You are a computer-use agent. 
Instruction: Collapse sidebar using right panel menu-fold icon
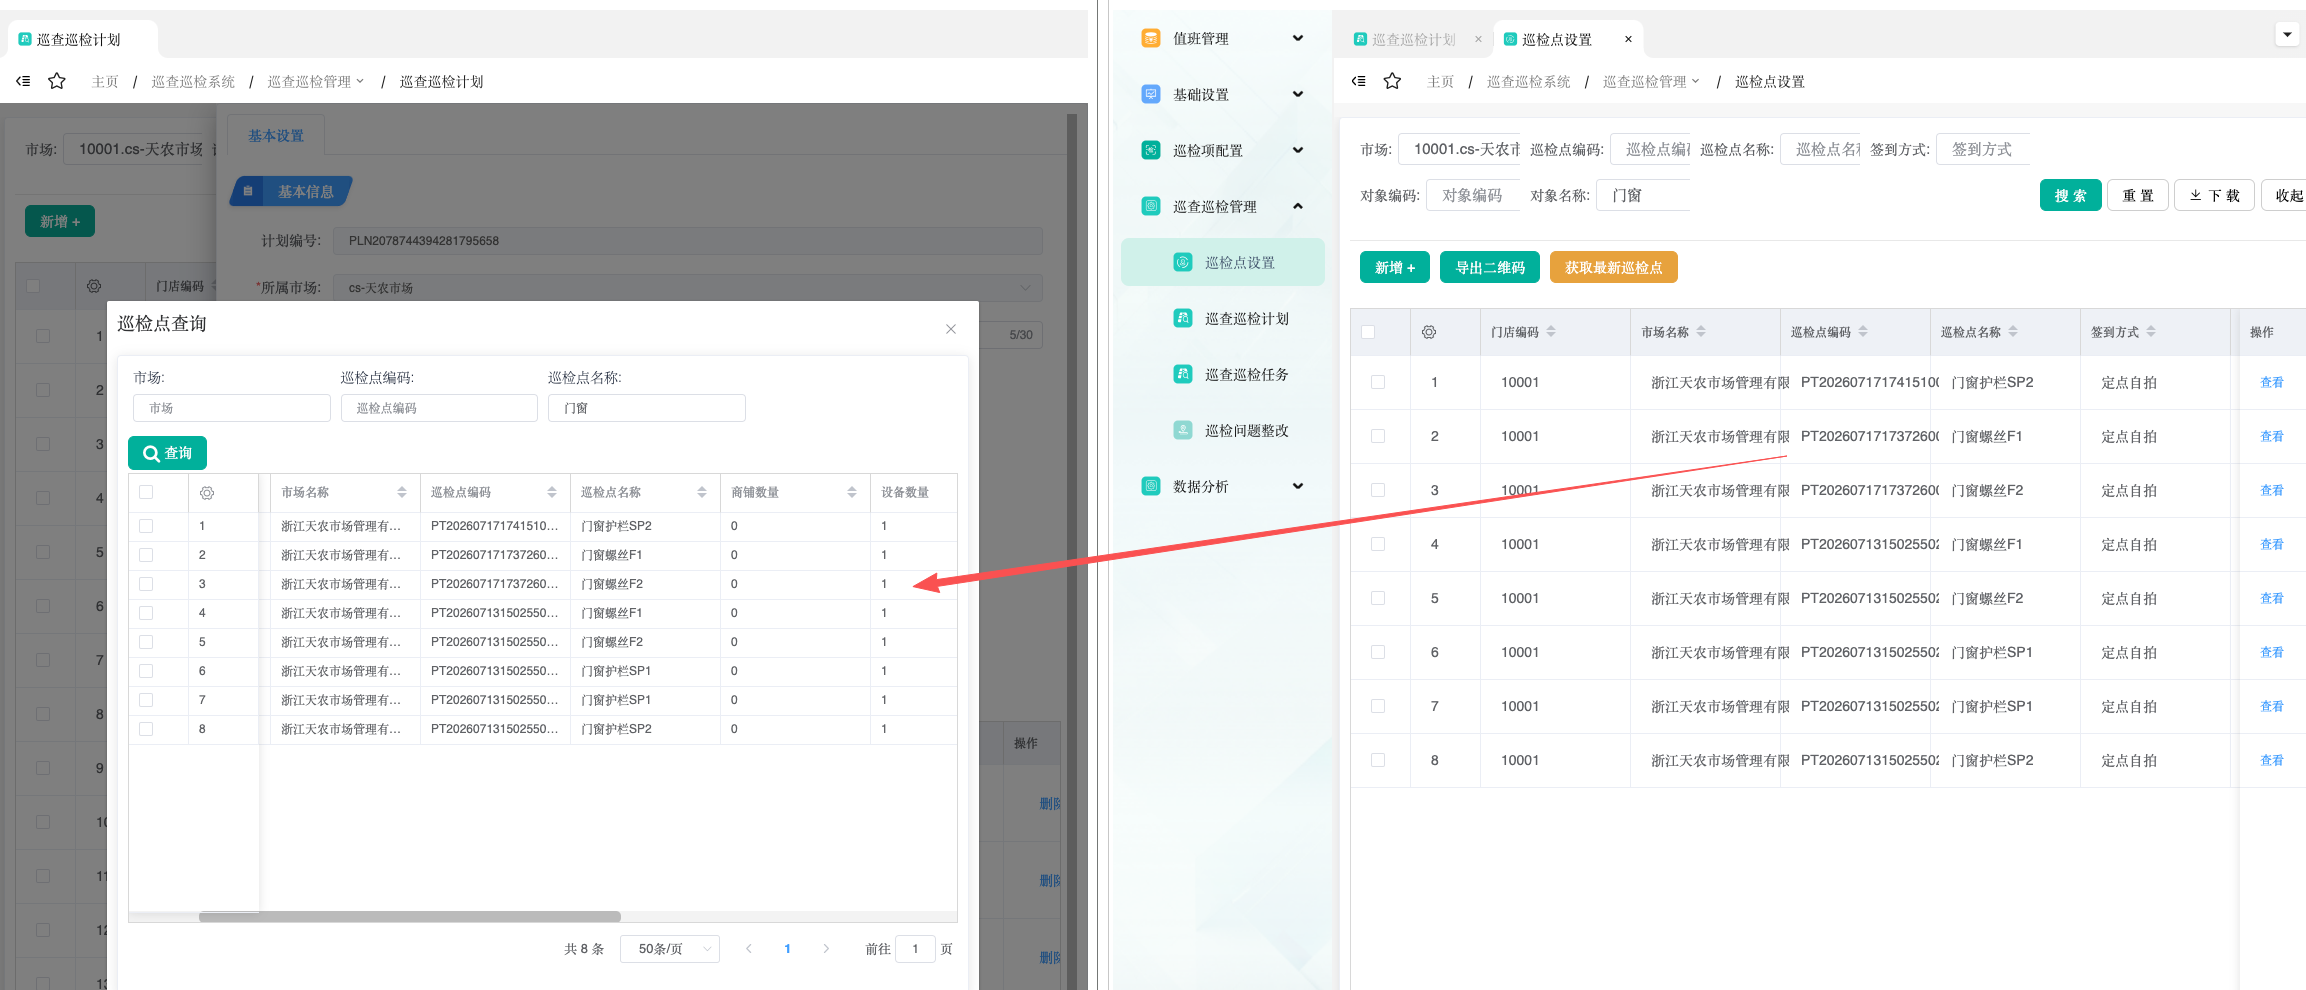[1358, 81]
